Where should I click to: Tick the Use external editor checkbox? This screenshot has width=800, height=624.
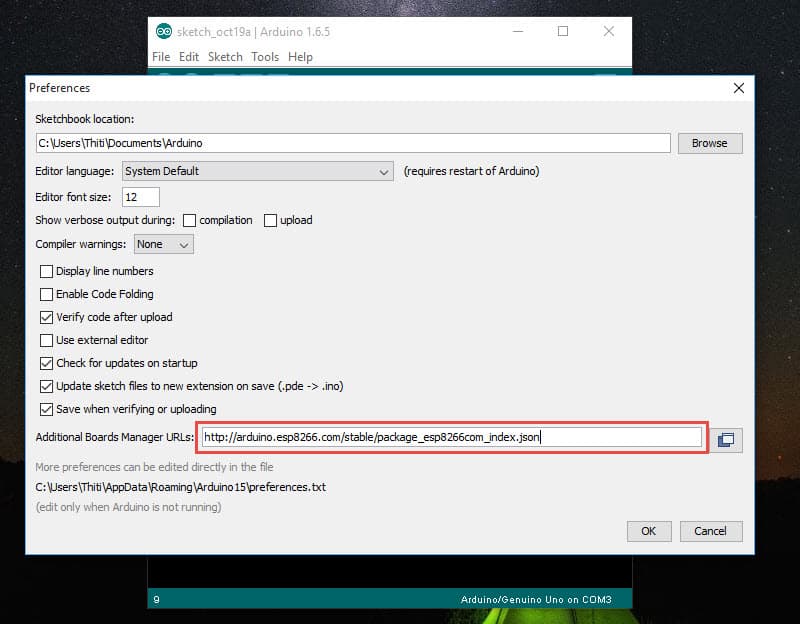[x=46, y=340]
